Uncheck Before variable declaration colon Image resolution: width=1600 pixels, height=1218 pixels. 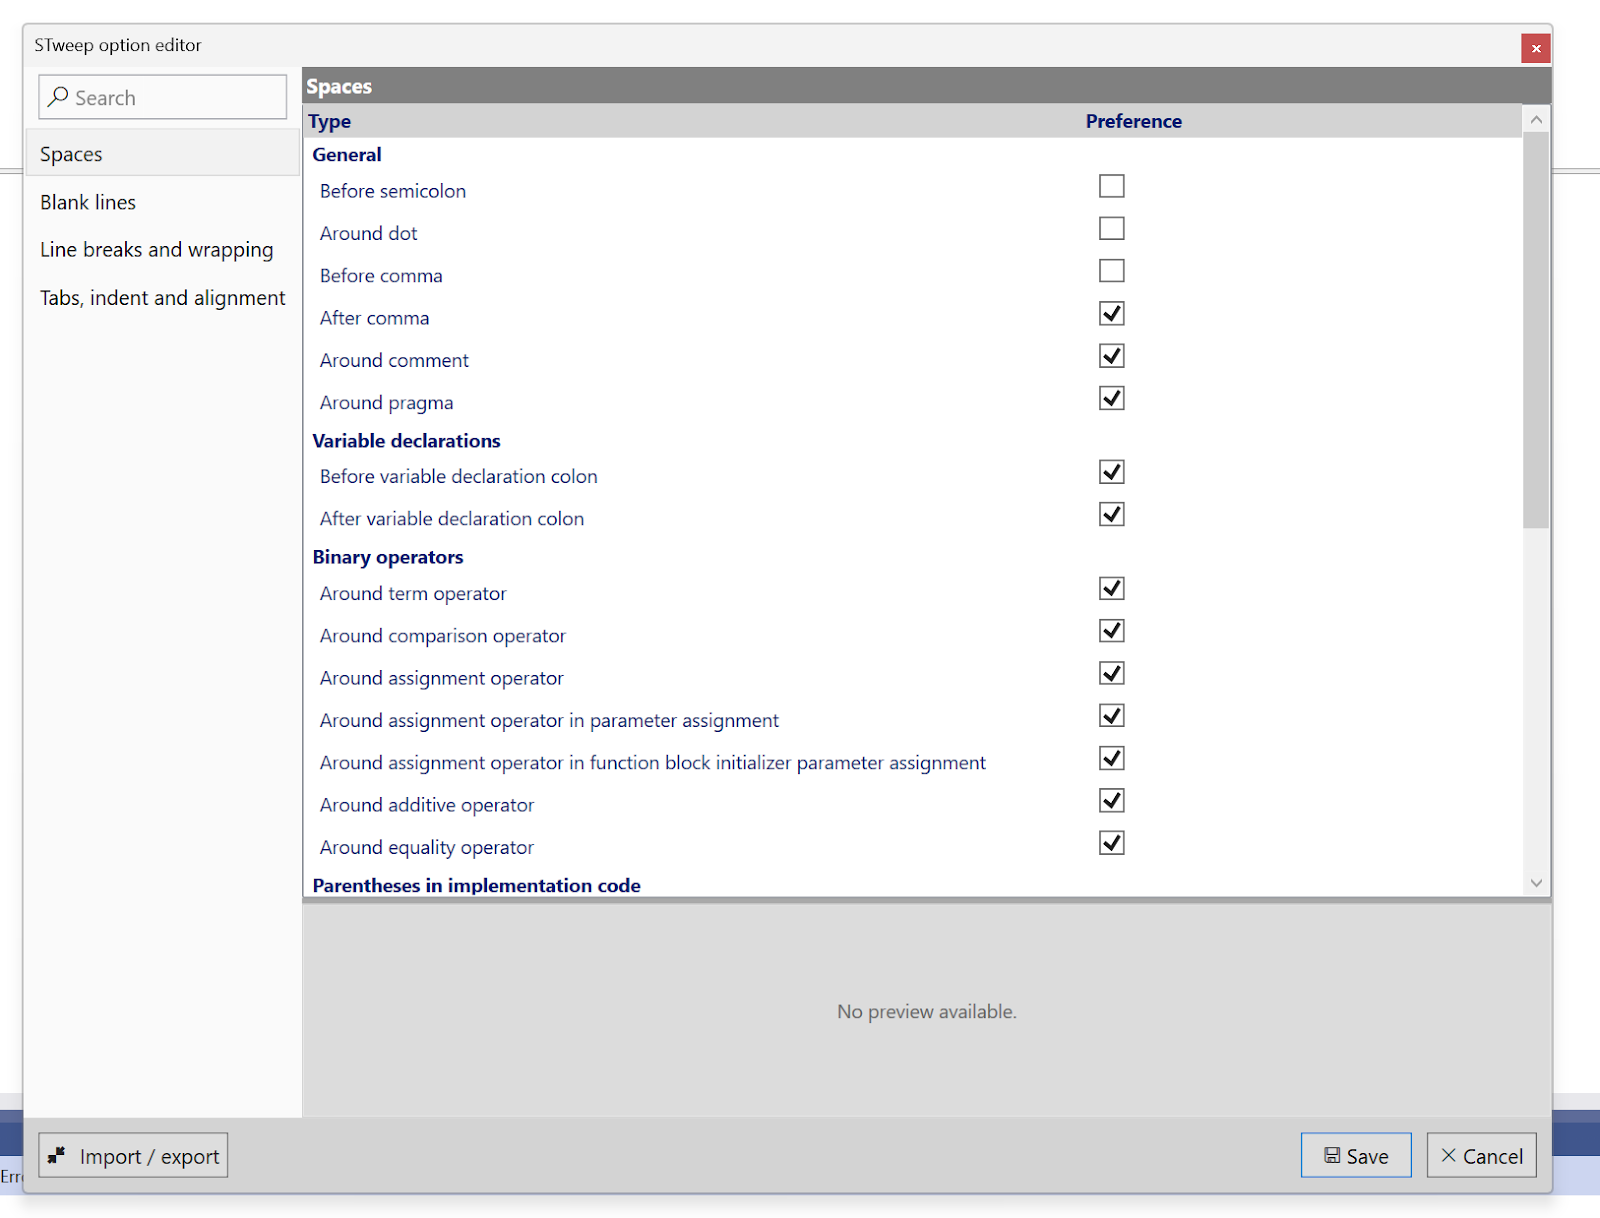(x=1111, y=472)
